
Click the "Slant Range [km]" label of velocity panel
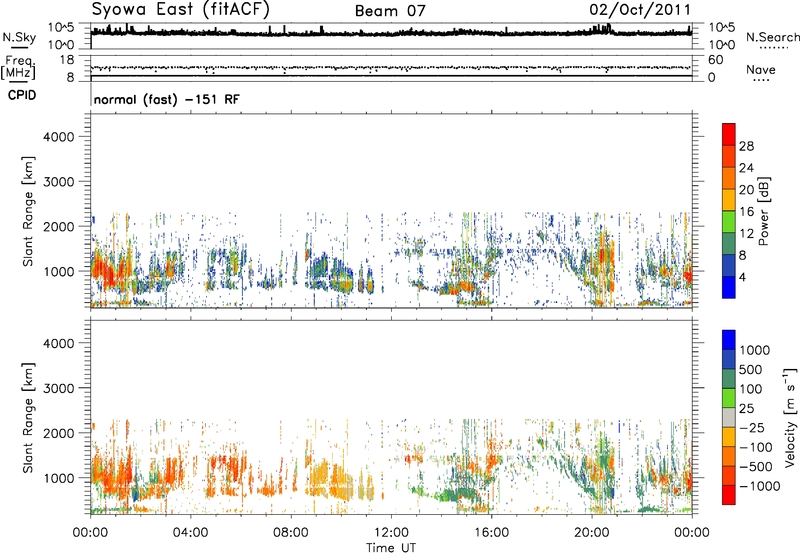[28, 418]
